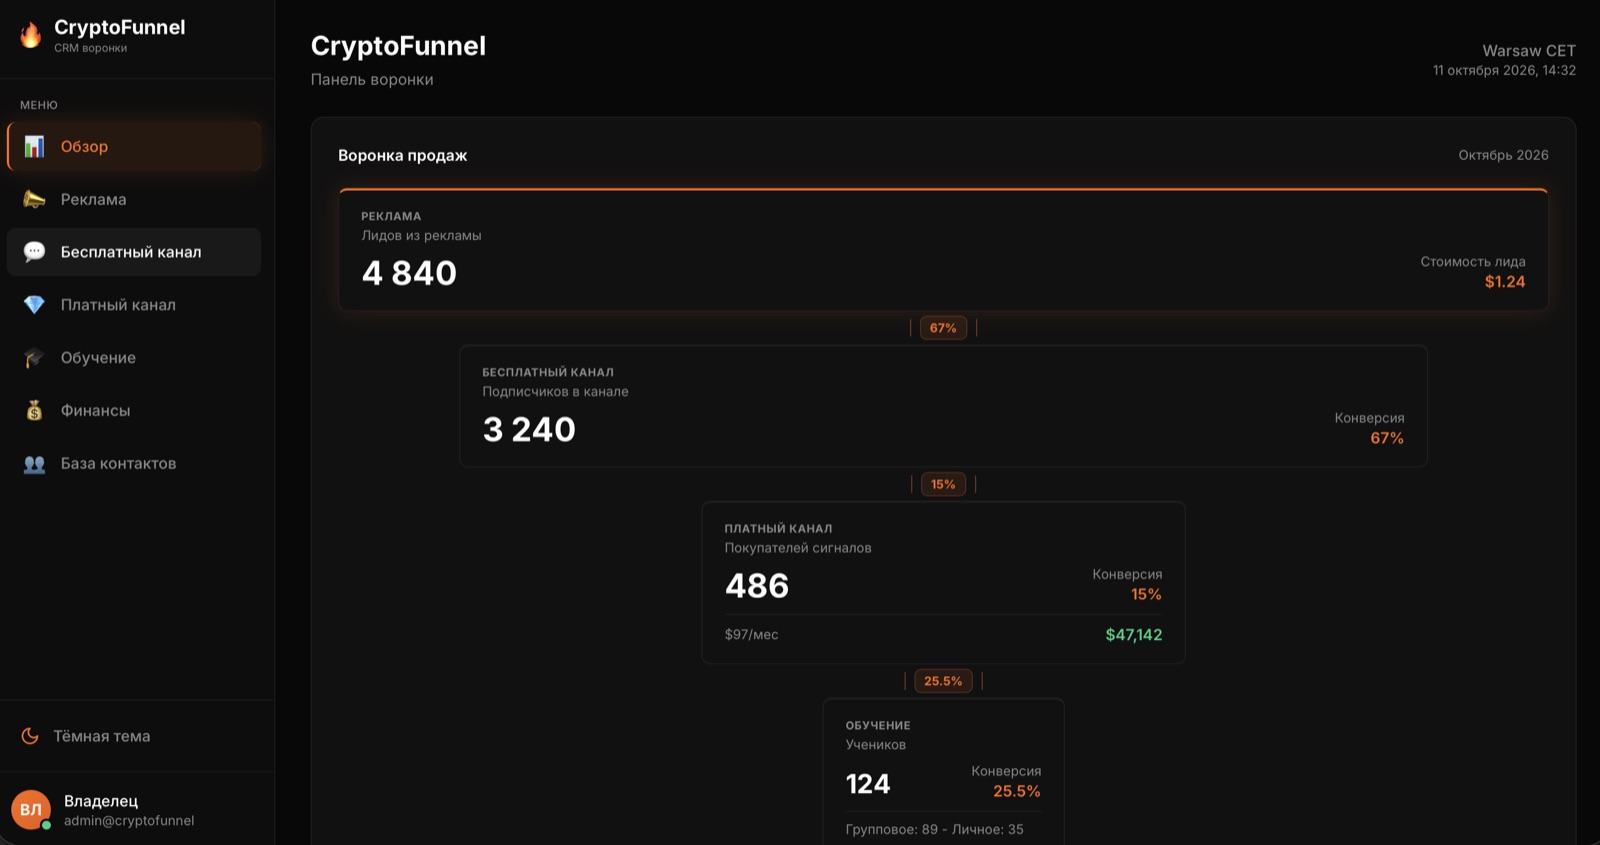Screen dimensions: 1600x845
Task: Click the Лидов из рекламы label
Action: (x=421, y=236)
